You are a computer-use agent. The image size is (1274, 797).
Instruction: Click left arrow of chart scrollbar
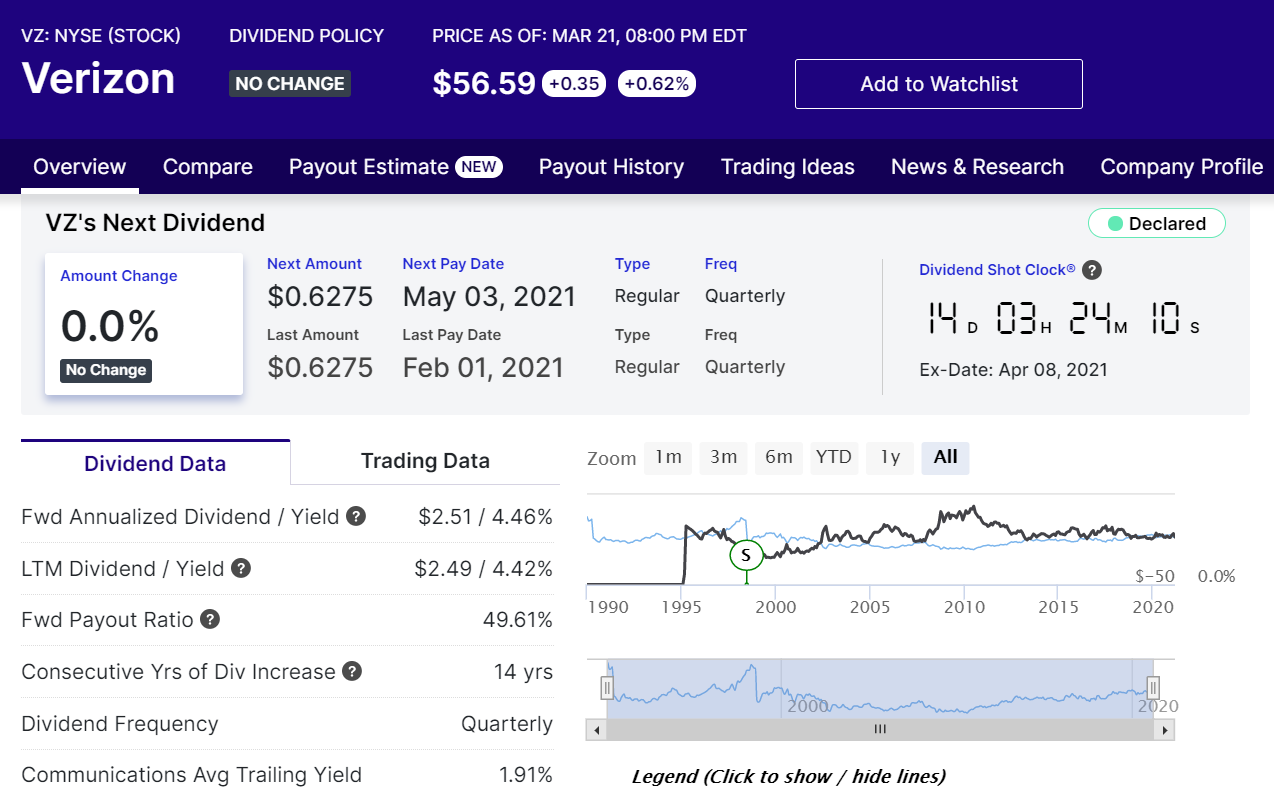pyautogui.click(x=597, y=730)
